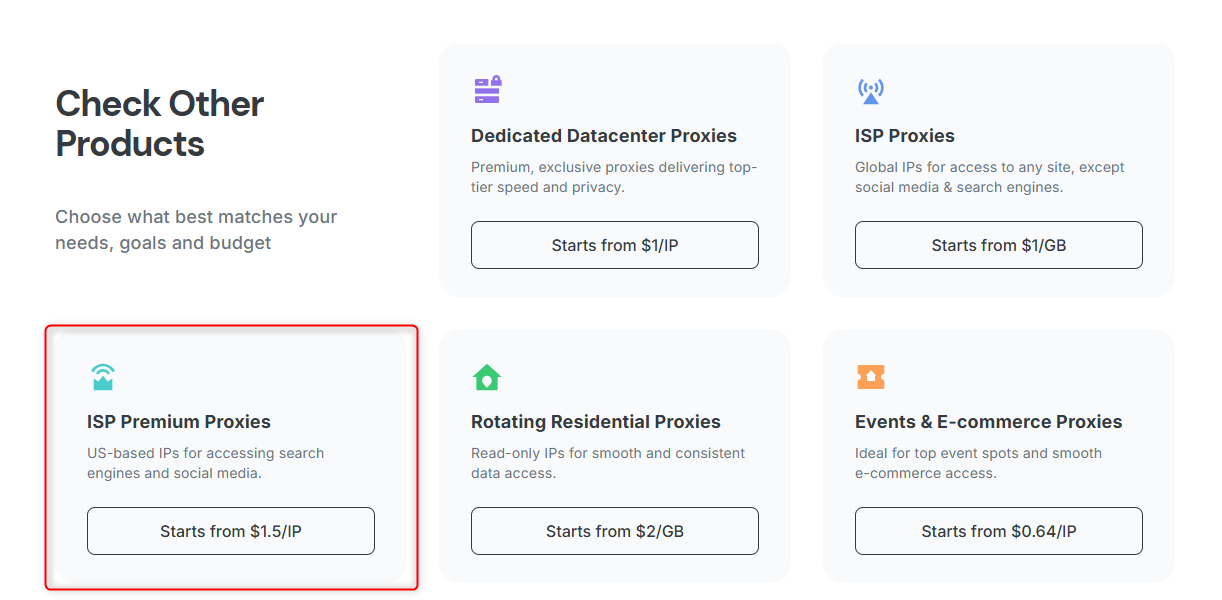Click the "US-based IPs" description text
The width and height of the screenshot is (1222, 600).
tap(205, 463)
